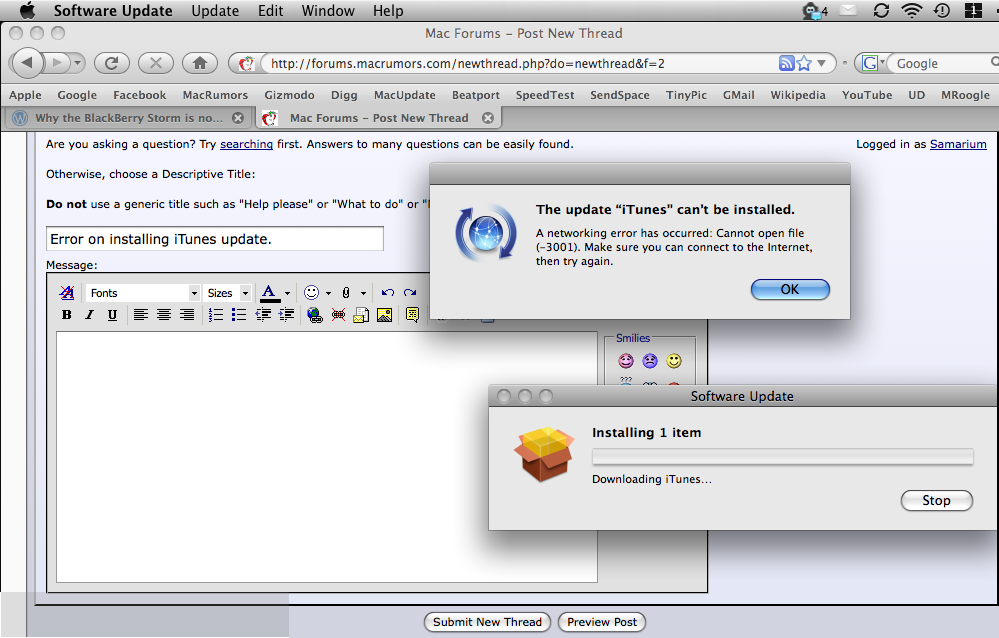Undo the last edit in editor
Image resolution: width=999 pixels, height=638 pixels.
click(387, 293)
